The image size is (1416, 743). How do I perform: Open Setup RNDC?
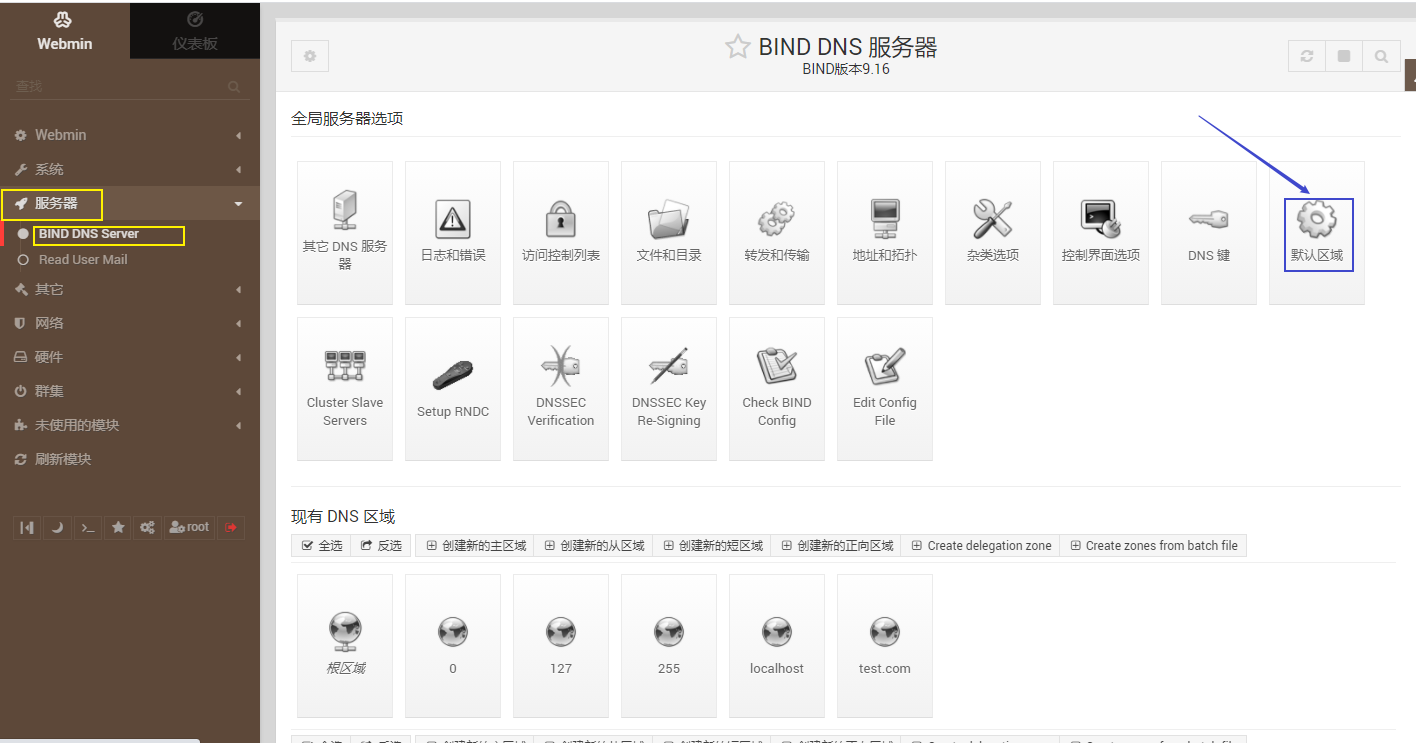coord(453,389)
